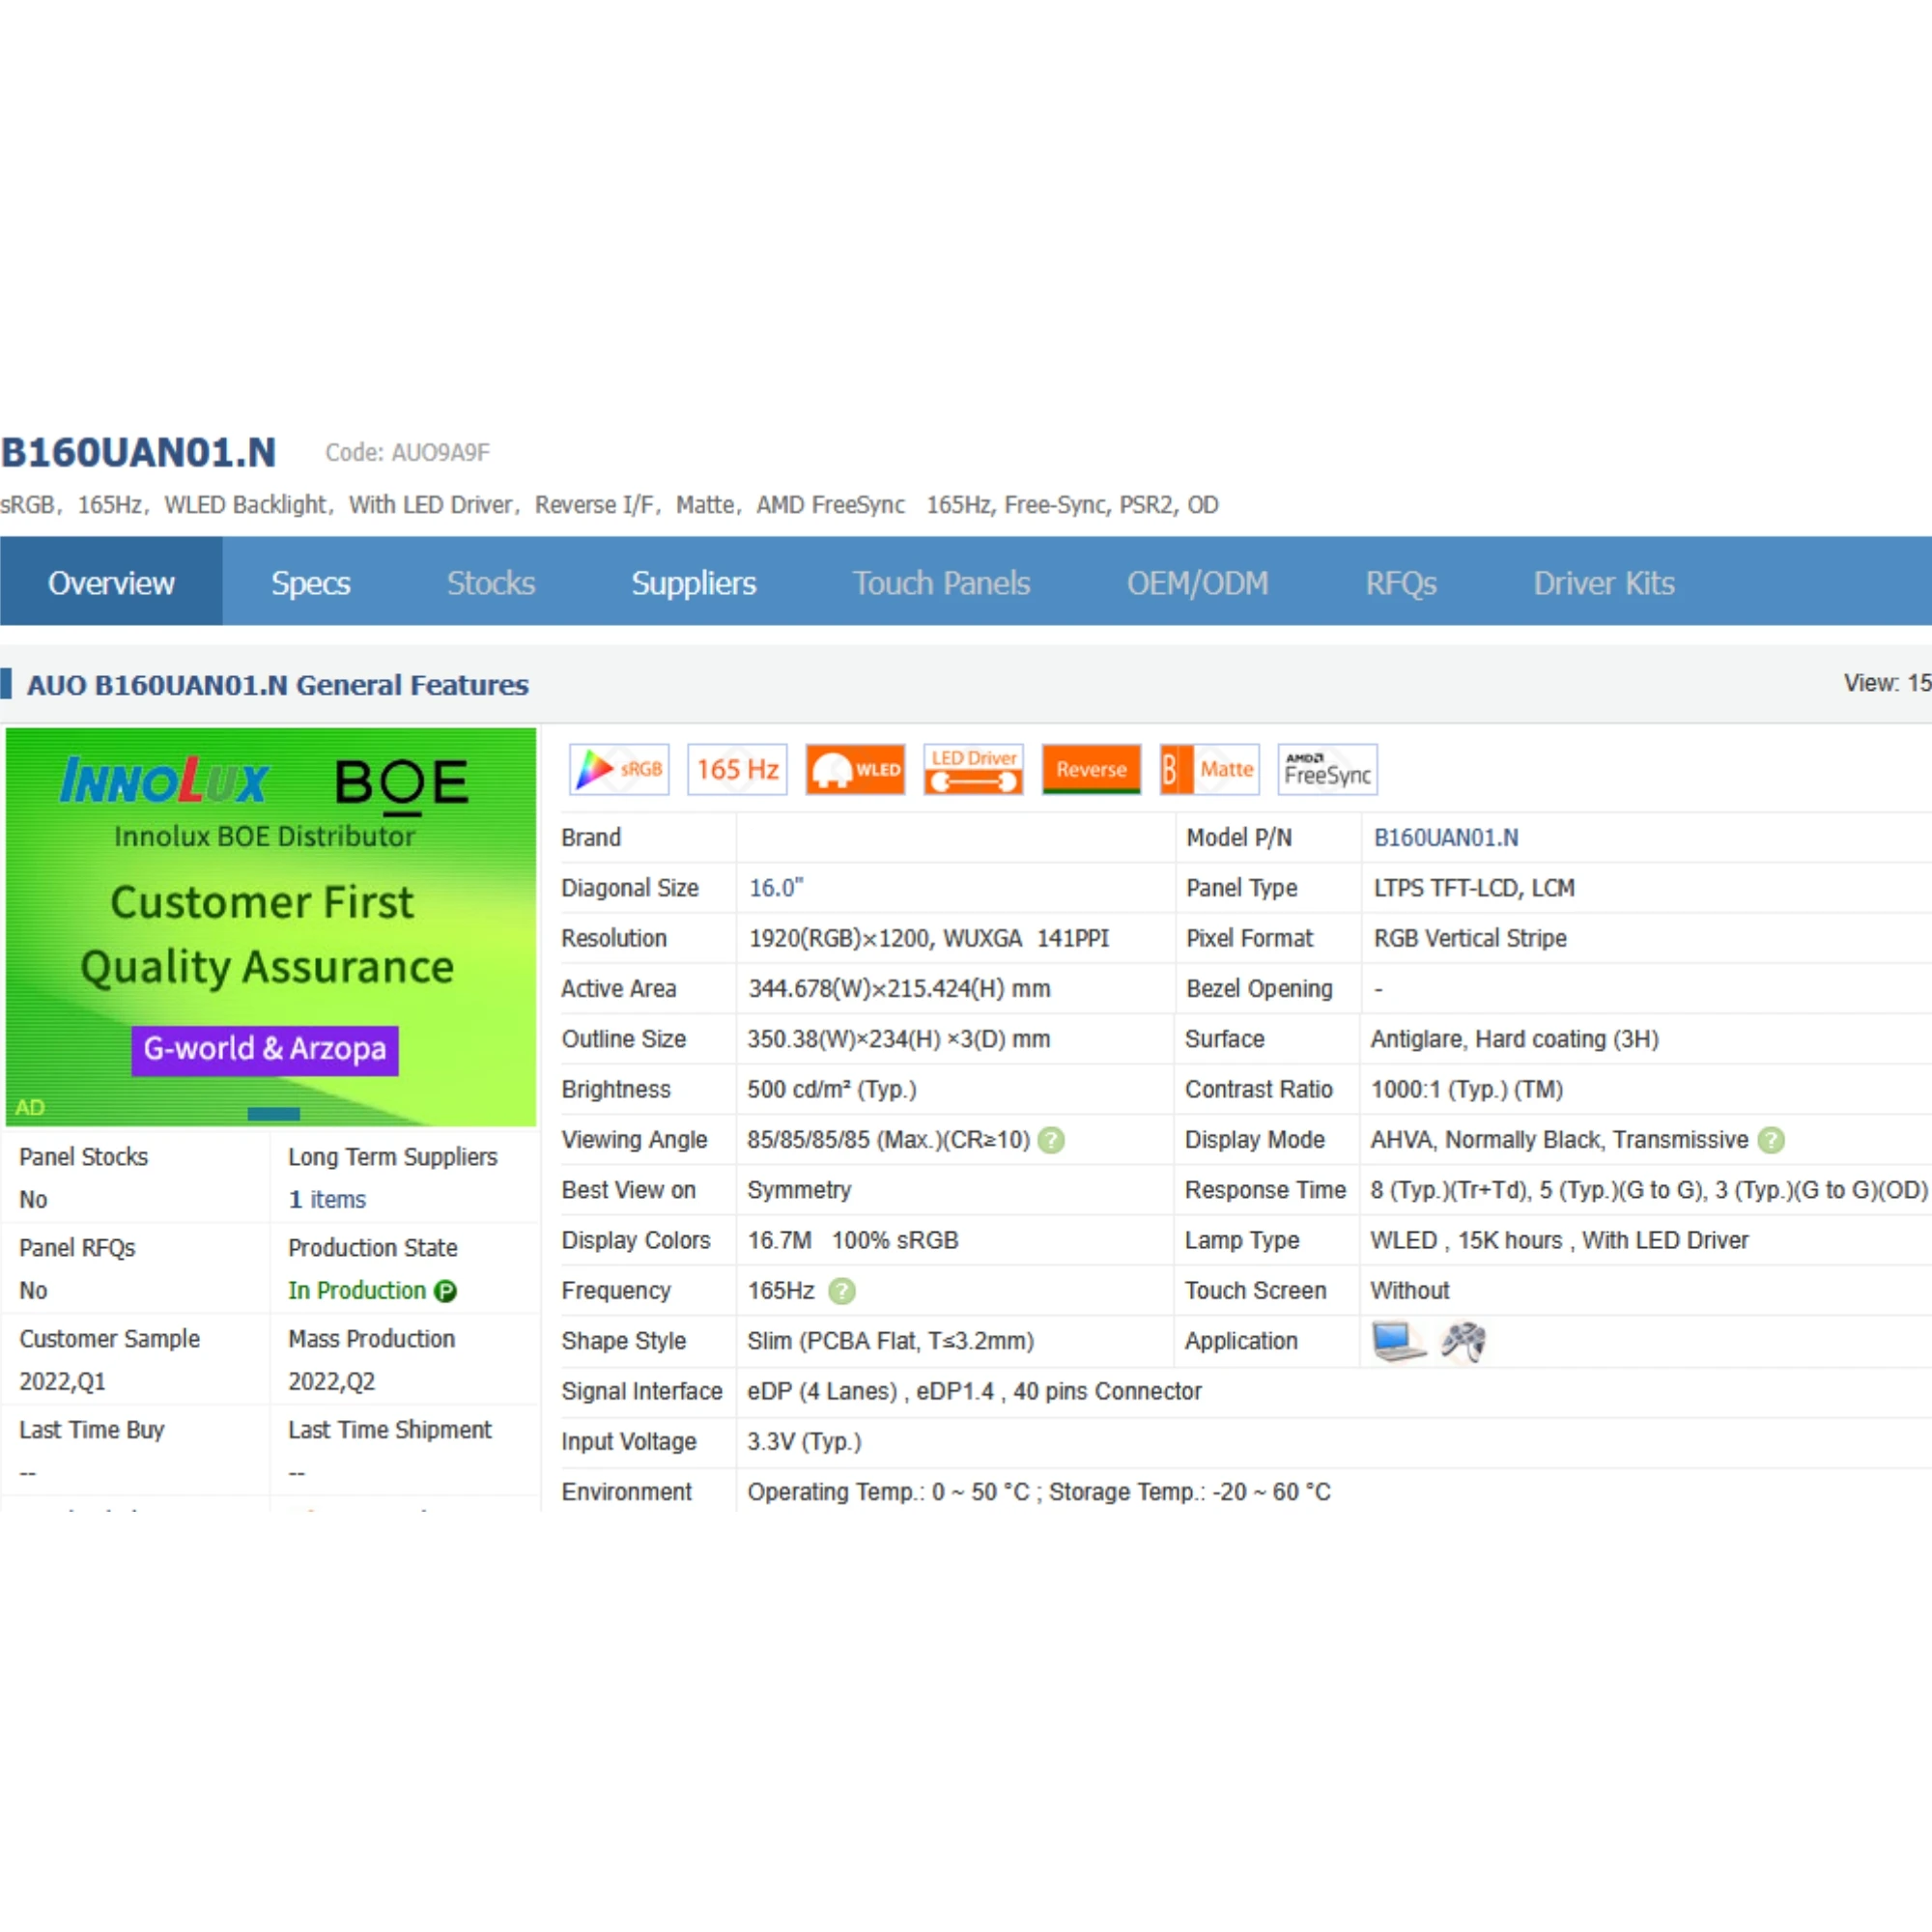Click help icon next to Display Mode
The height and width of the screenshot is (1932, 1932).
(x=1770, y=1140)
